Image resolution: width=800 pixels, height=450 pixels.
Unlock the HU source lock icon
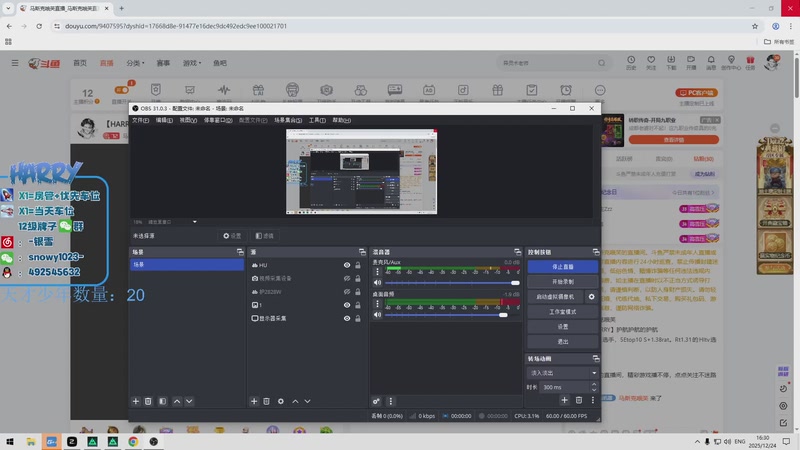[x=357, y=265]
